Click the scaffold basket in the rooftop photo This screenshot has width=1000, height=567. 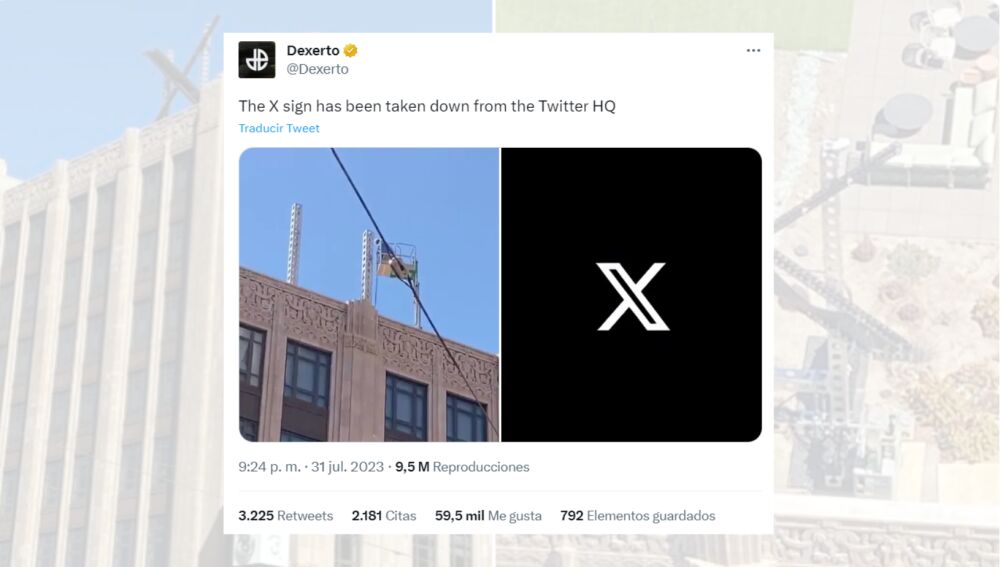(x=399, y=260)
